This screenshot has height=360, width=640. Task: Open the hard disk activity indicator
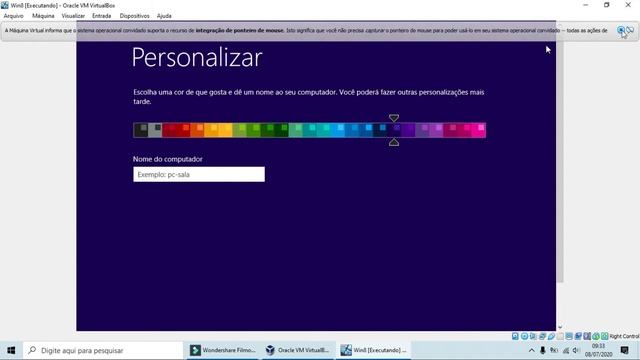click(x=515, y=336)
